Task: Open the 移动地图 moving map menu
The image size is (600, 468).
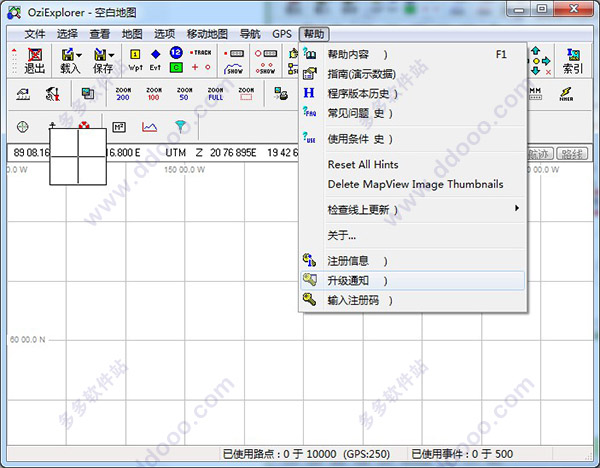Action: 207,34
